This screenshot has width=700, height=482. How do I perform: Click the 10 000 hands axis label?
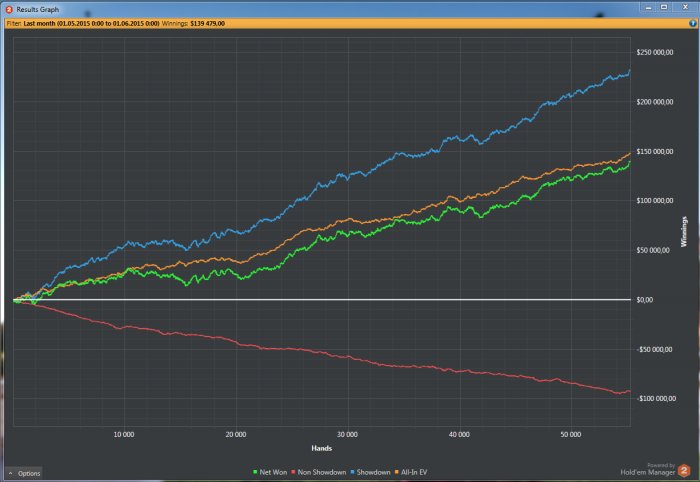[124, 434]
